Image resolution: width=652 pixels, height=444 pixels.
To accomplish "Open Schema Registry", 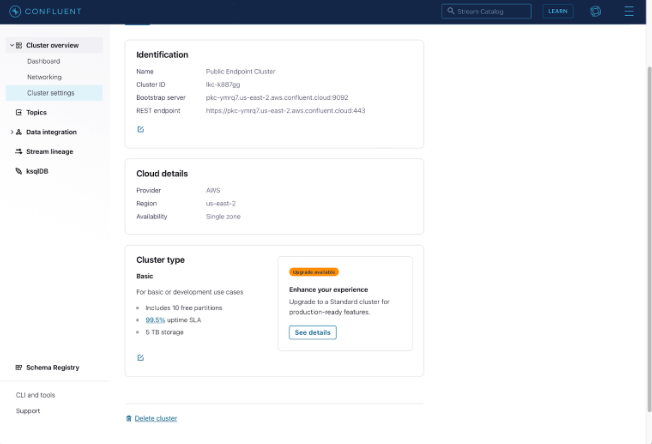I will pos(52,368).
